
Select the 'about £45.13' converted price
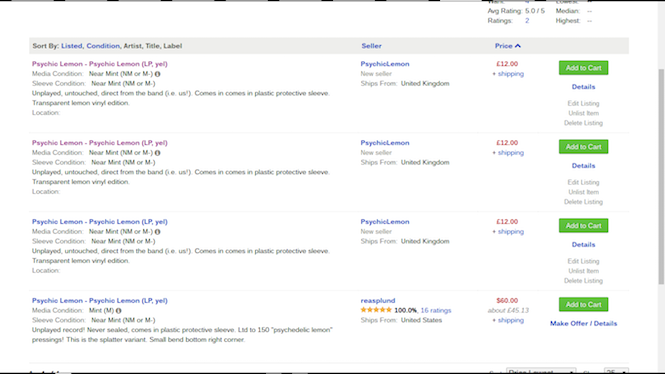(x=508, y=310)
